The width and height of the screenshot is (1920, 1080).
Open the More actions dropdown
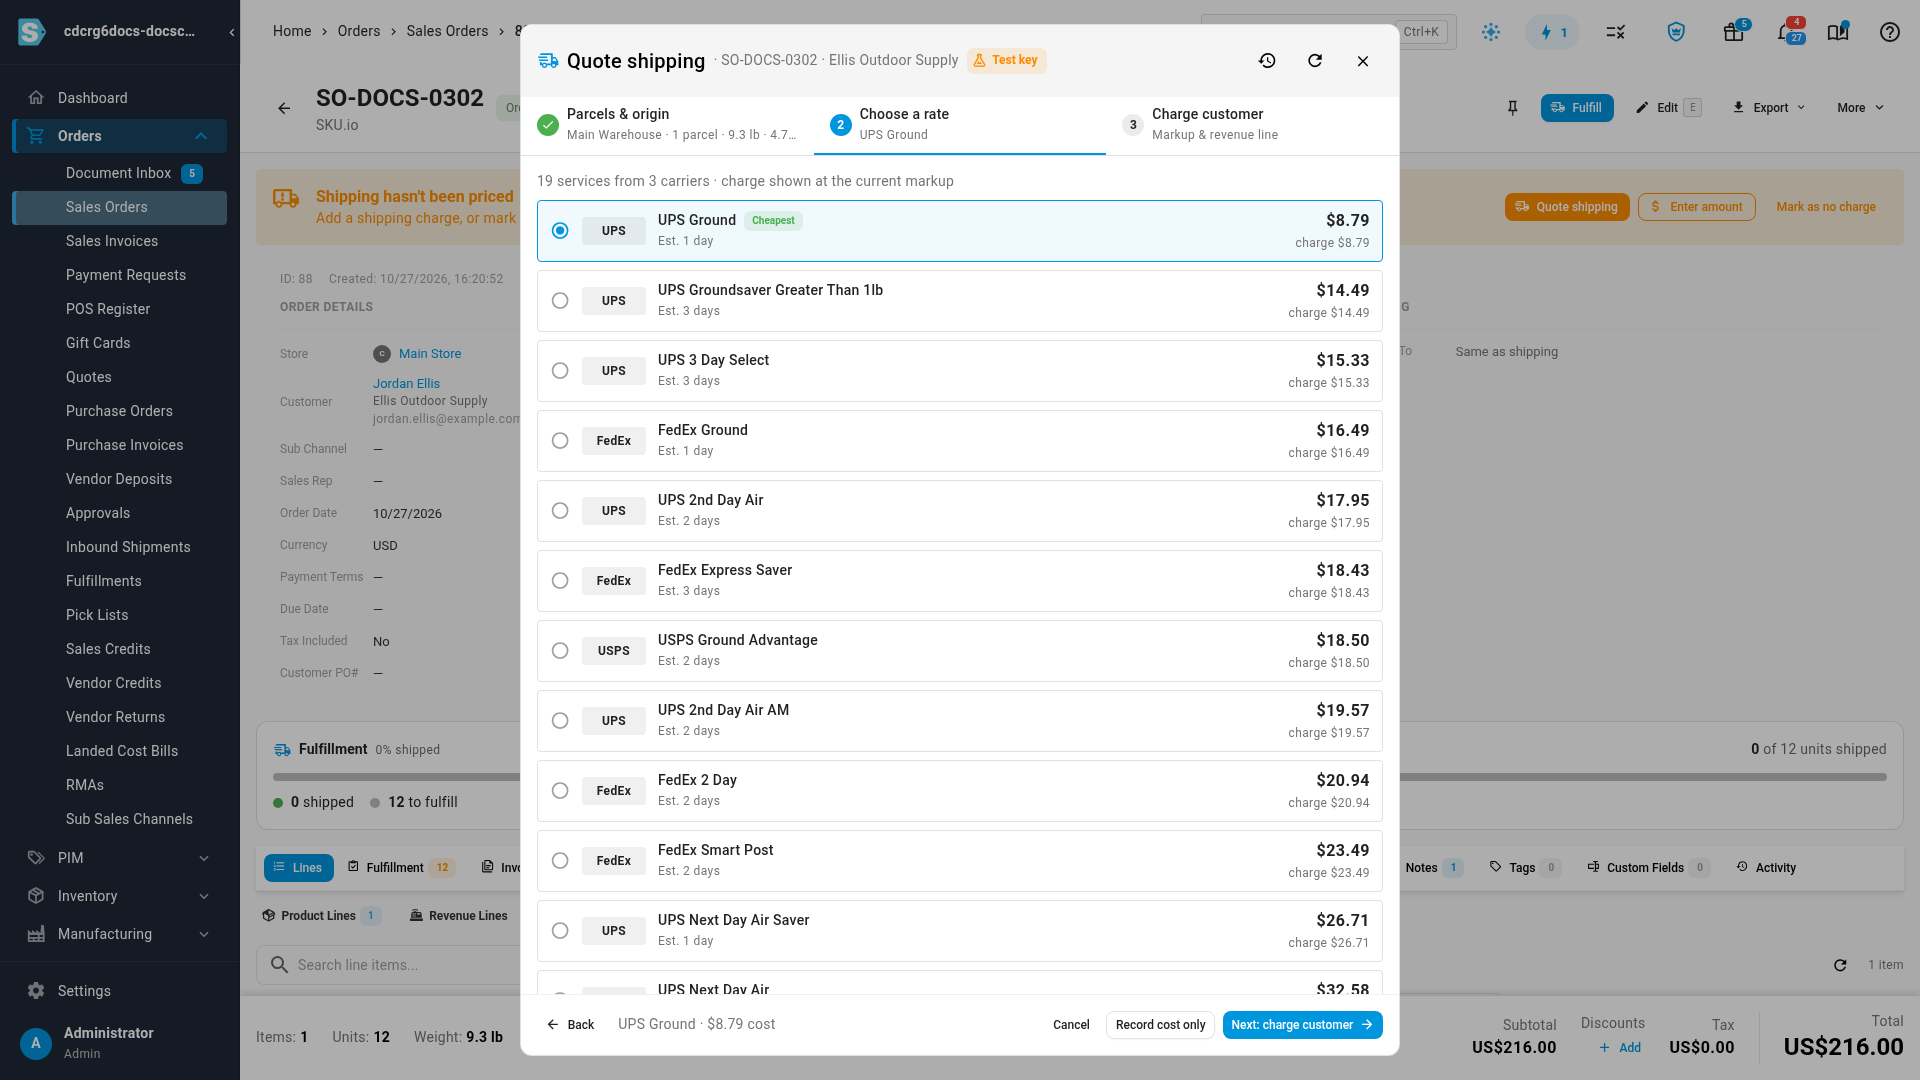1860,108
